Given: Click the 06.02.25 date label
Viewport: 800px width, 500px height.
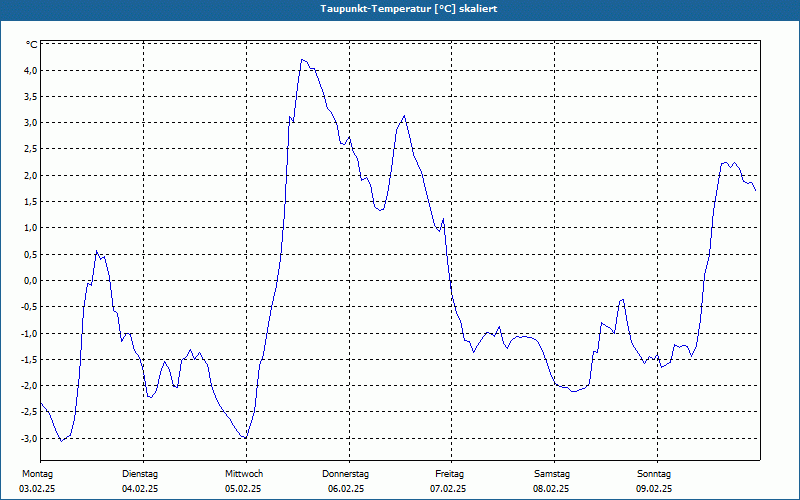Looking at the screenshot, I should pyautogui.click(x=346, y=489).
